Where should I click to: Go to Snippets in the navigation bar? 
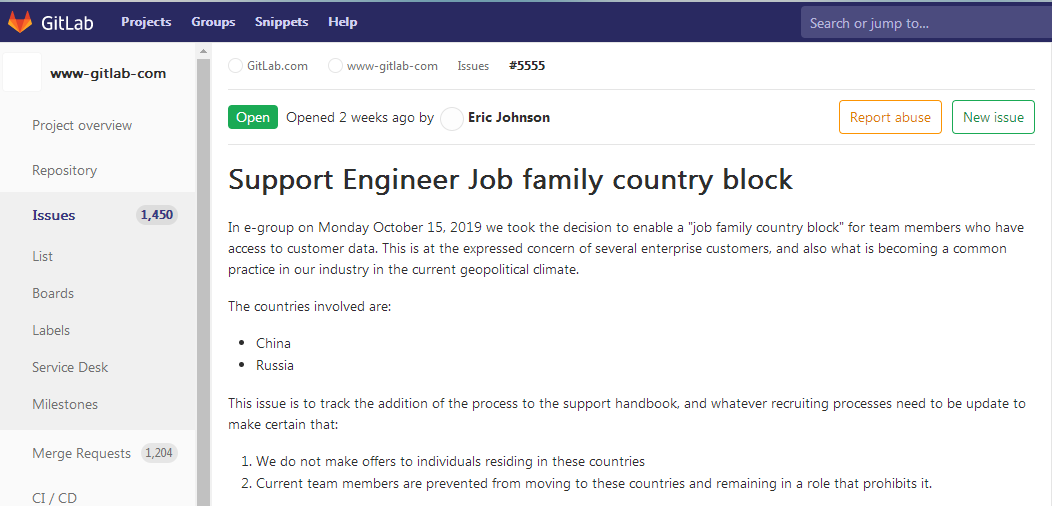tap(281, 22)
